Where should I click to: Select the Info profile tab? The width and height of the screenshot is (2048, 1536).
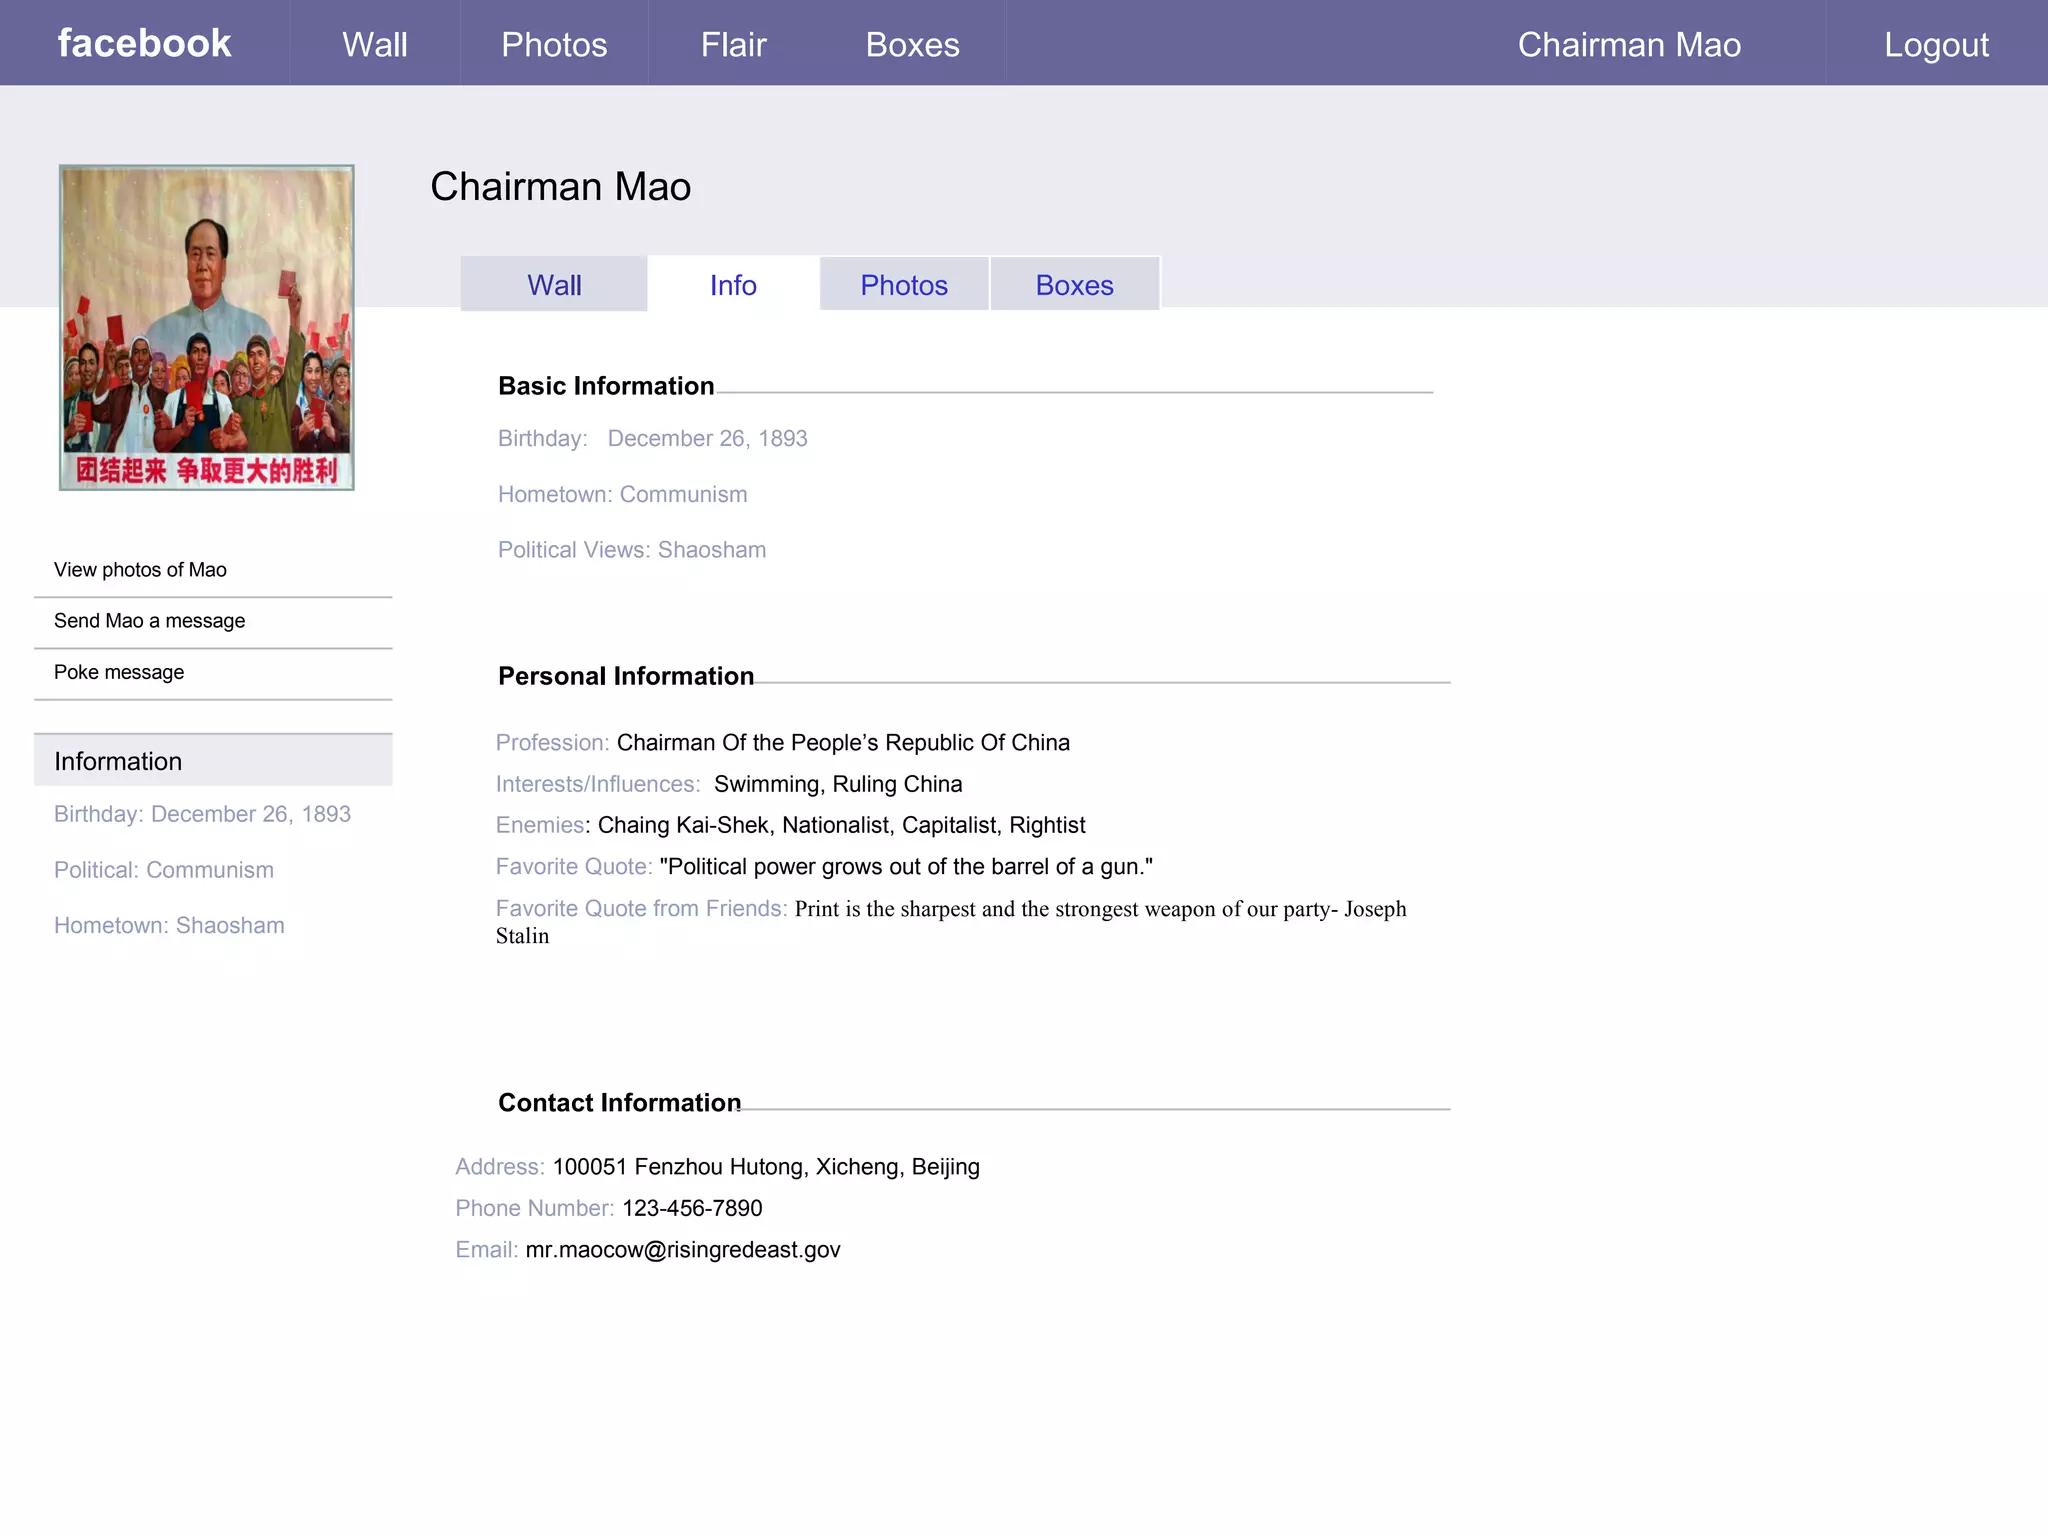[733, 285]
